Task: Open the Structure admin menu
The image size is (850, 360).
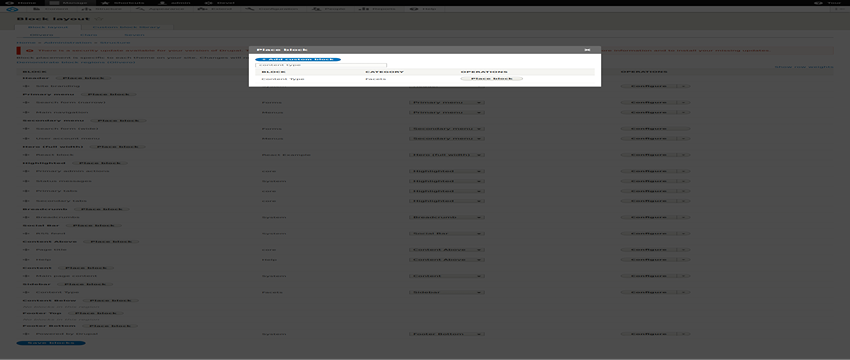Action: point(100,9)
